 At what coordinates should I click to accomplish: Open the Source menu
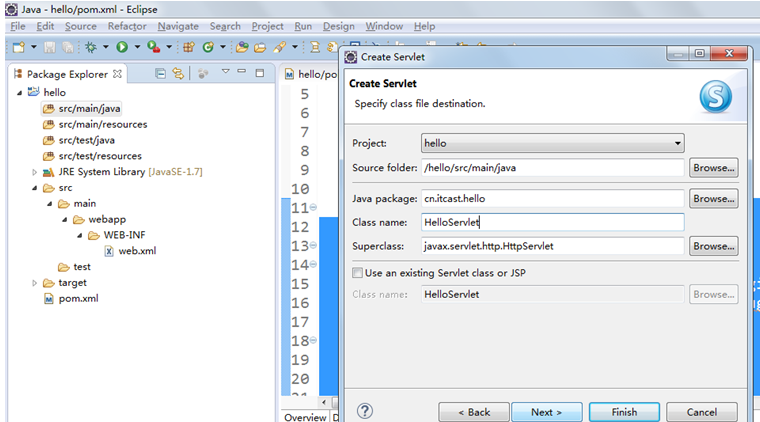[80, 26]
